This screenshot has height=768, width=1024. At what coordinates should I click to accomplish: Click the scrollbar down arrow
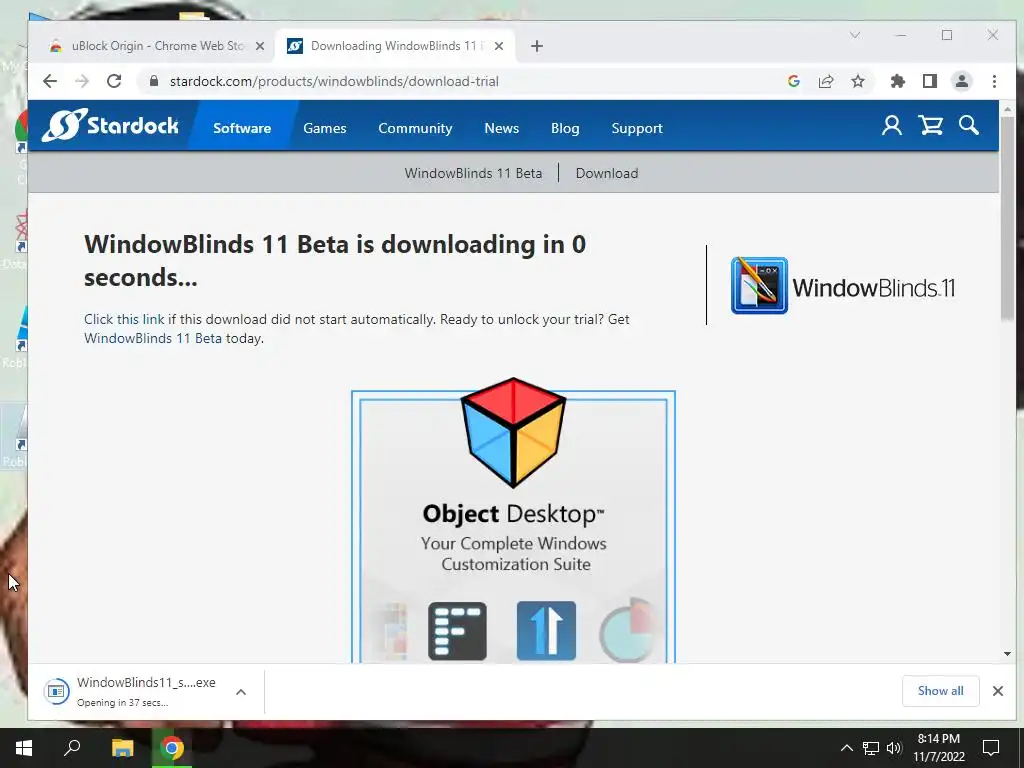tap(1007, 654)
